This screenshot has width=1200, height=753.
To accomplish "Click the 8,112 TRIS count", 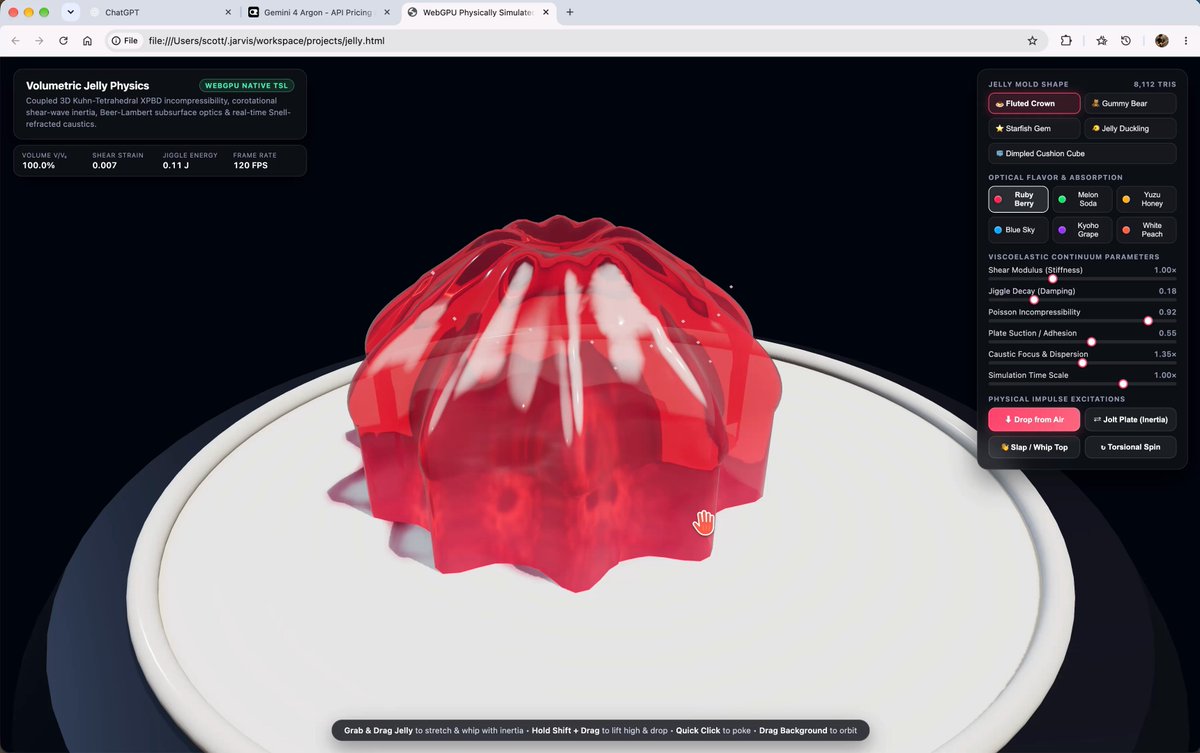I will pyautogui.click(x=1155, y=85).
